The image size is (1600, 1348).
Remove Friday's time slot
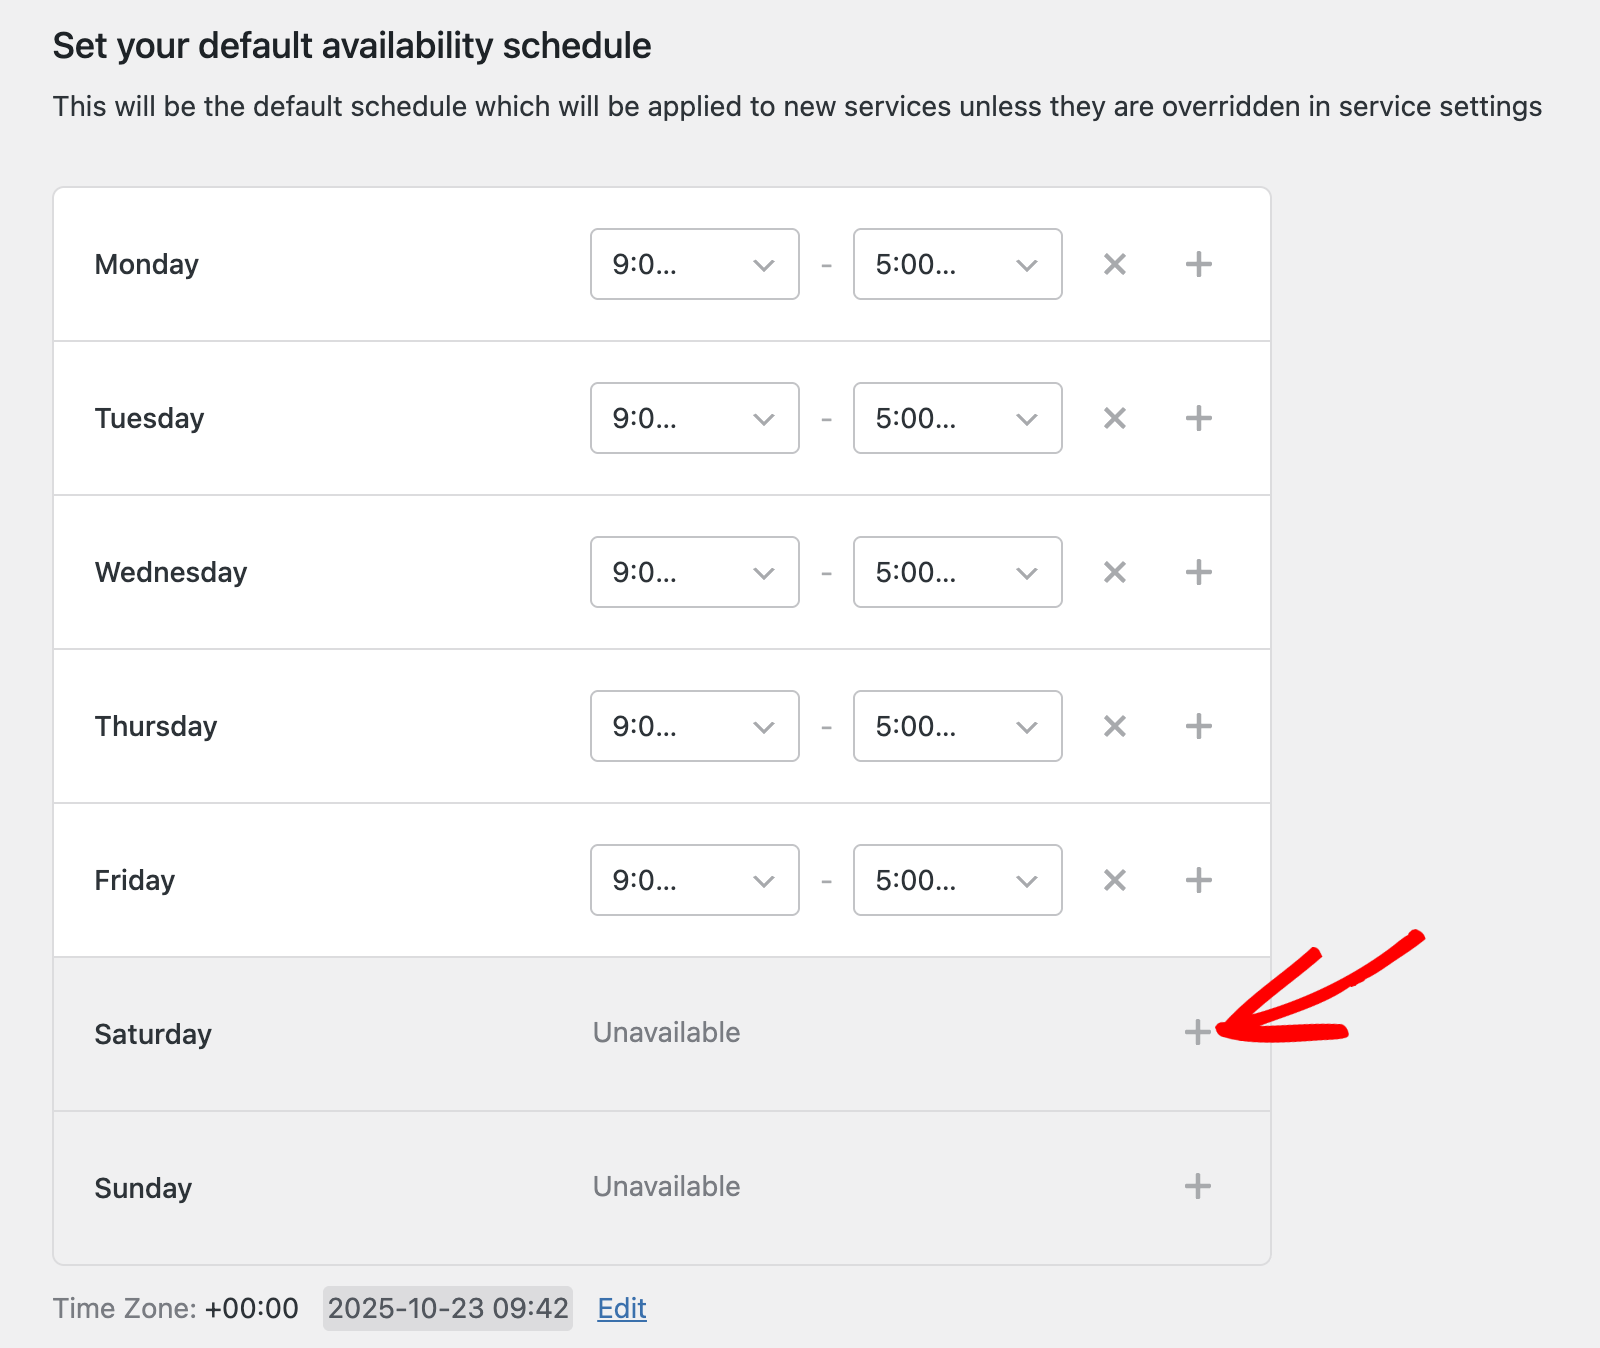tap(1114, 880)
